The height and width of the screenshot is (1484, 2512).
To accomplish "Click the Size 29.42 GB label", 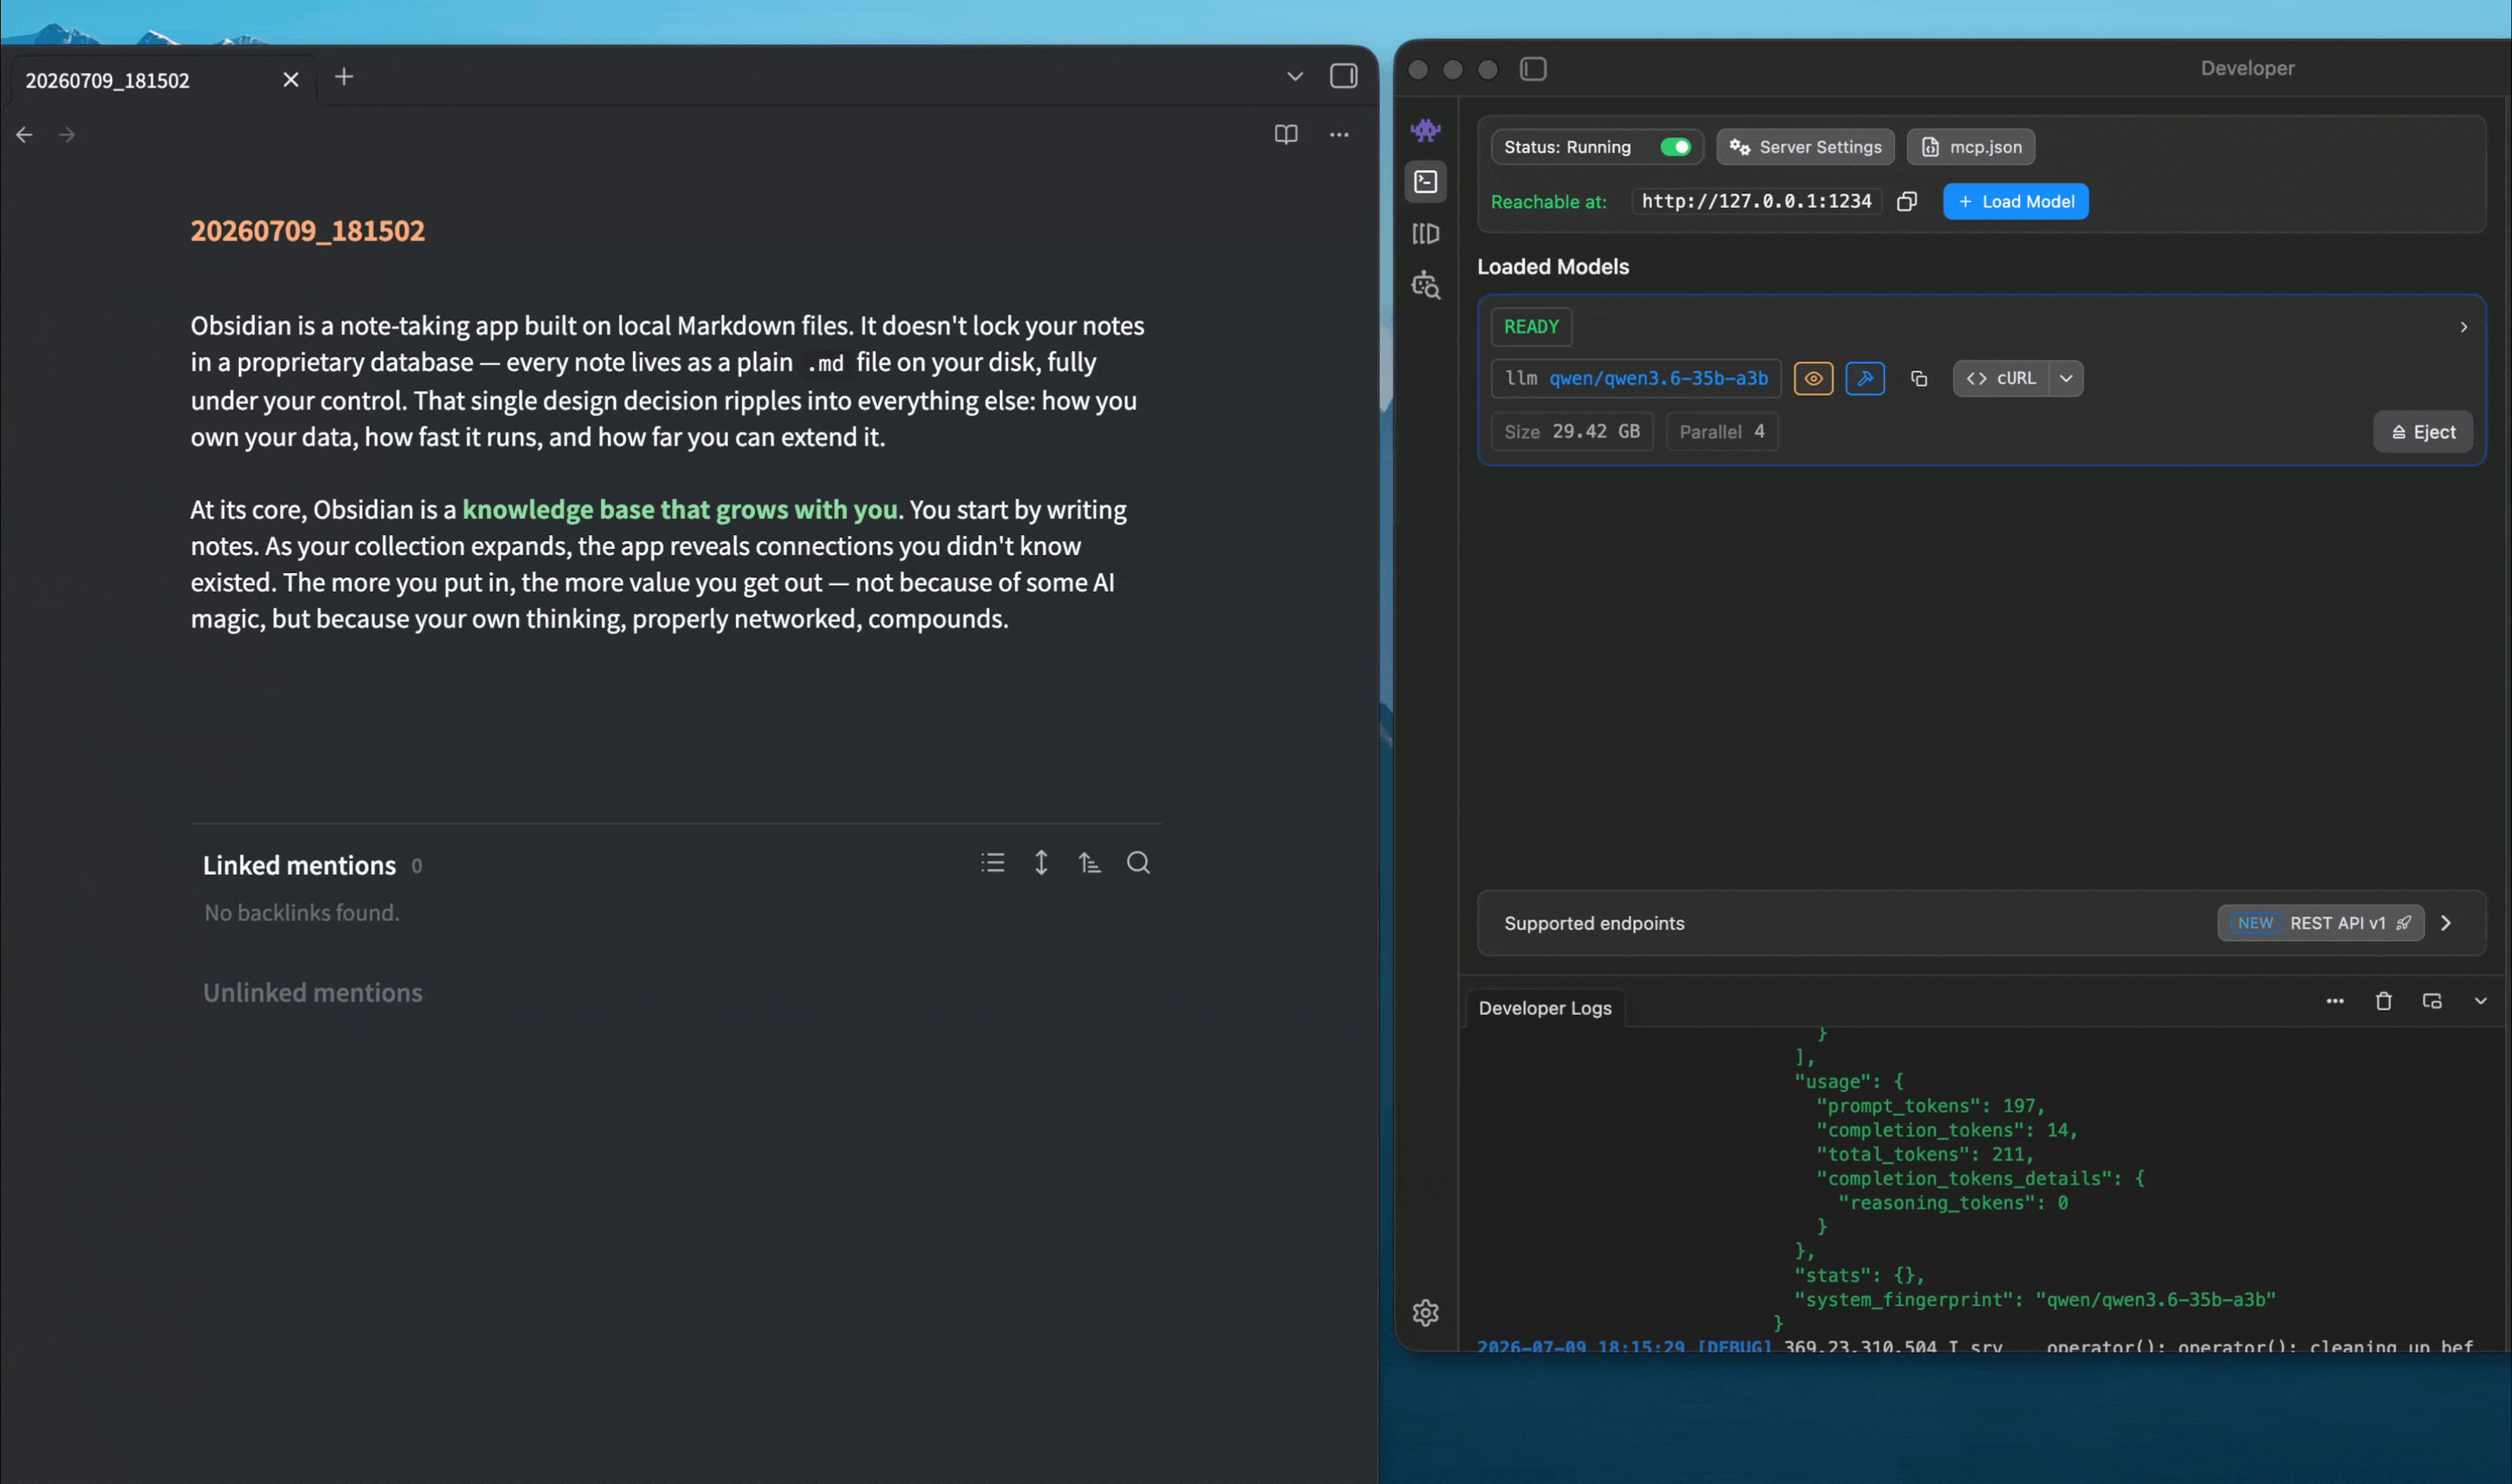I will [1571, 432].
